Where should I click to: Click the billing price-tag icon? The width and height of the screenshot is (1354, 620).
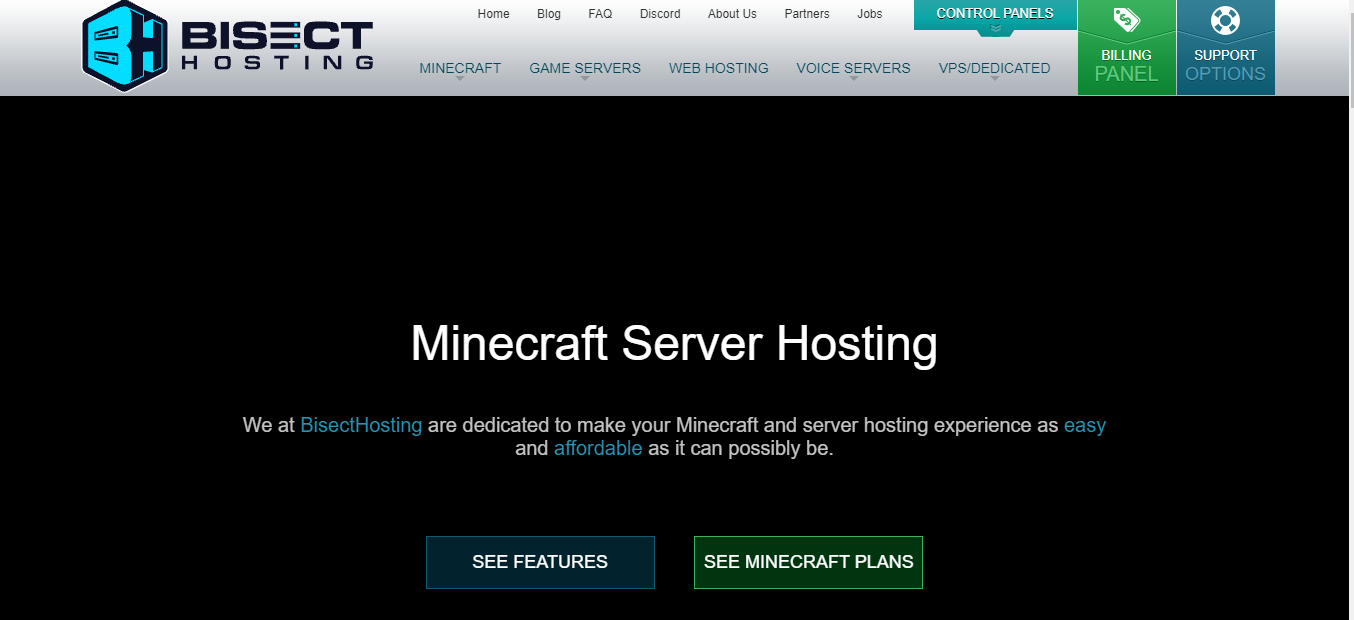click(x=1127, y=20)
